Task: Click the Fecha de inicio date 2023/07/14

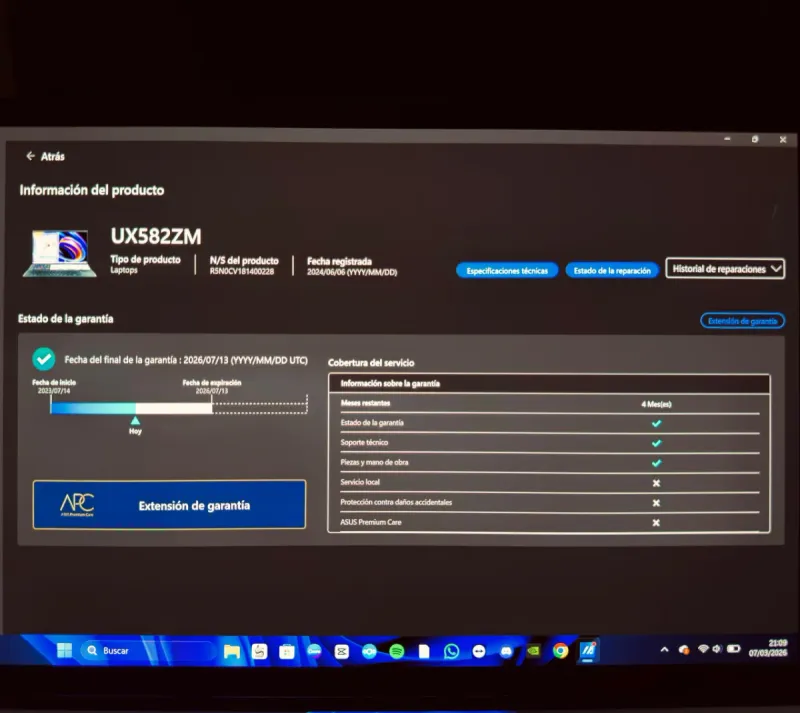Action: [x=54, y=390]
